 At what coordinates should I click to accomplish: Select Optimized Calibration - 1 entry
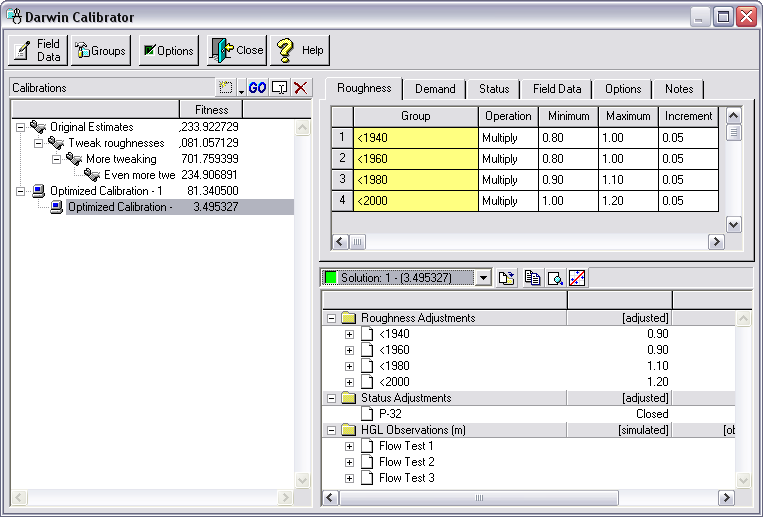click(106, 191)
